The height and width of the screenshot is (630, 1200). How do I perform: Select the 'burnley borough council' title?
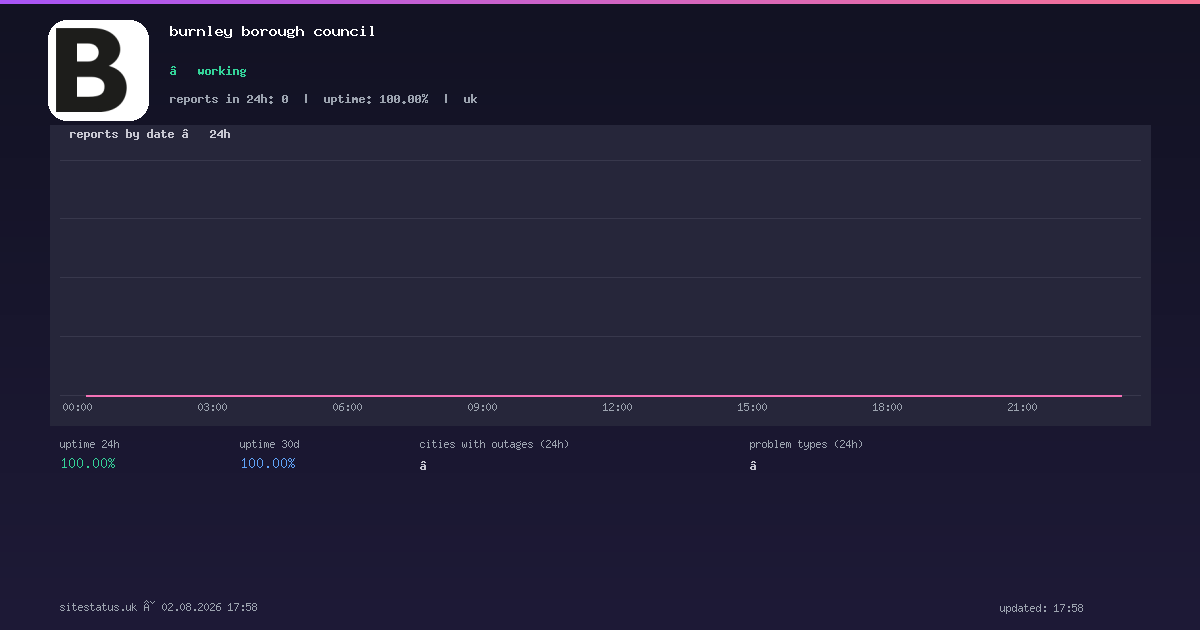pos(272,32)
